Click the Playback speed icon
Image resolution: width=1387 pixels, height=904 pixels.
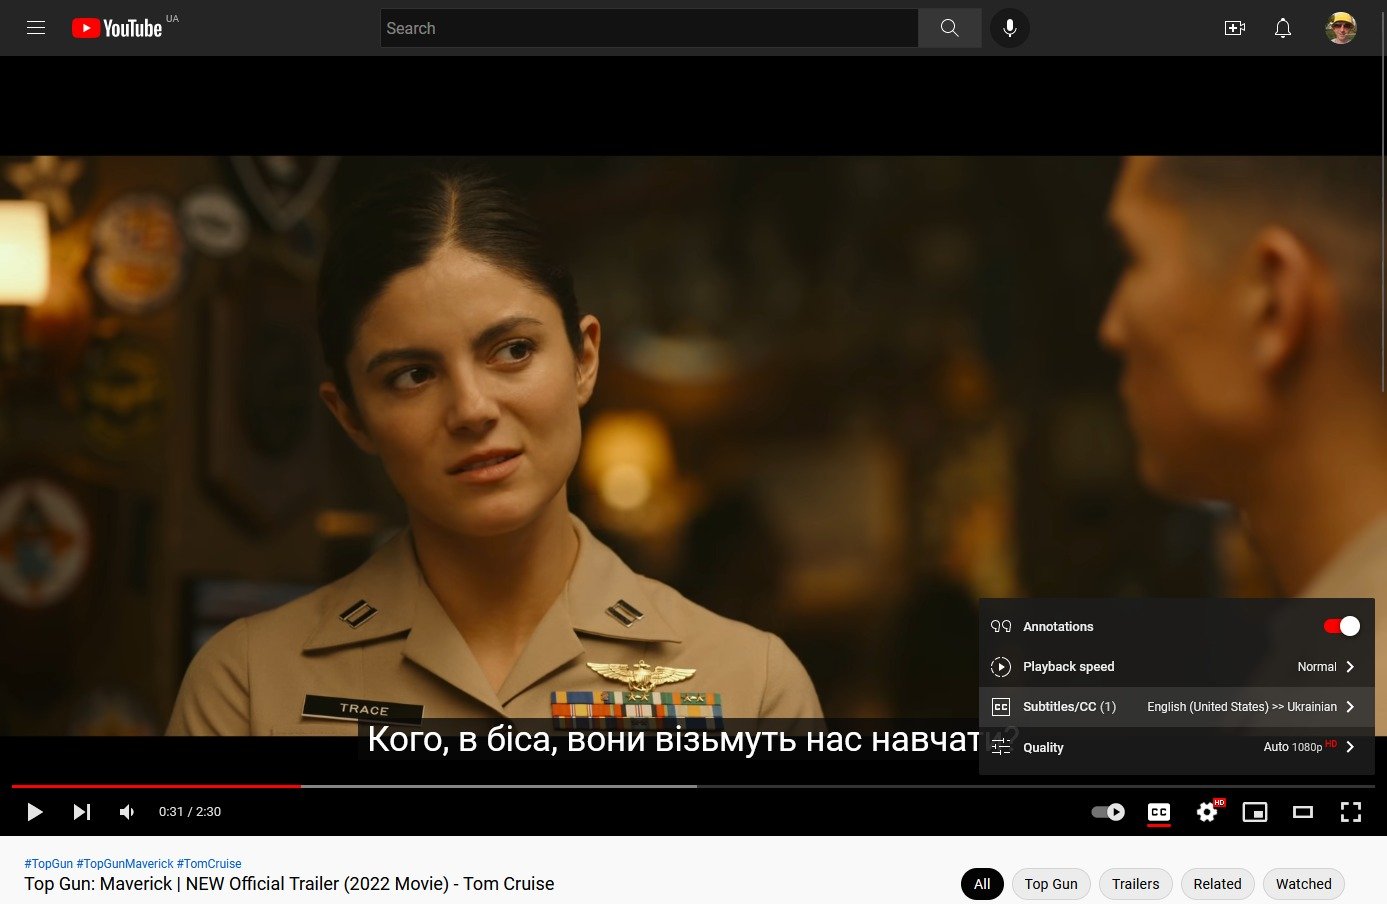click(1001, 667)
